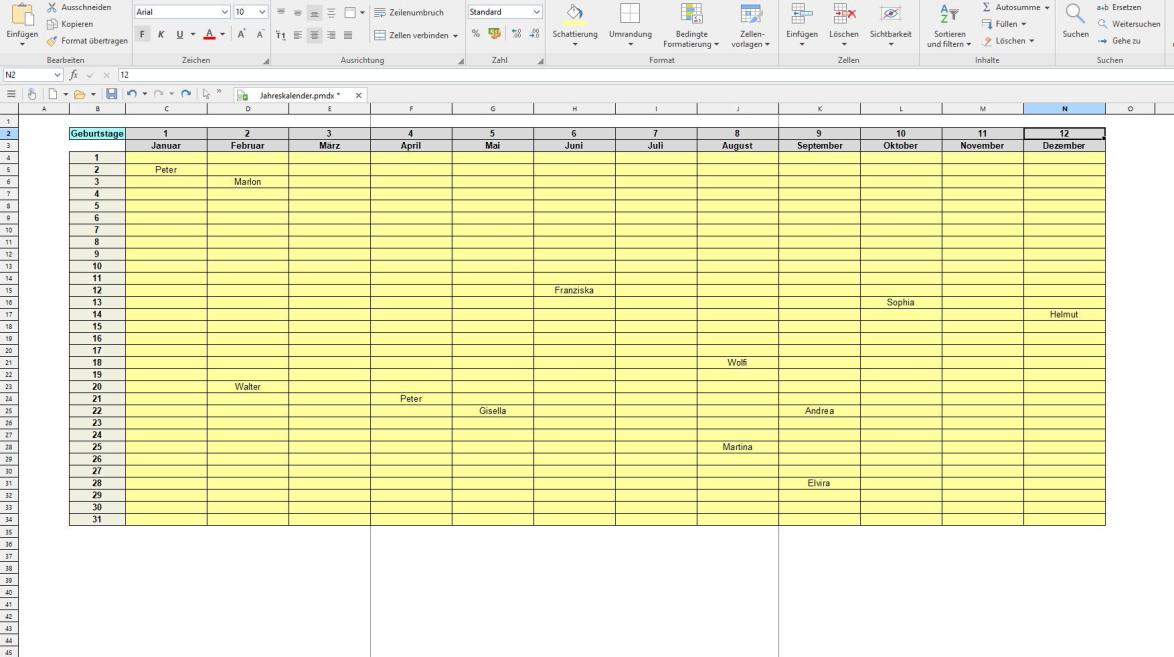Toggle italic formatting button K
1174x657 pixels.
click(159, 34)
